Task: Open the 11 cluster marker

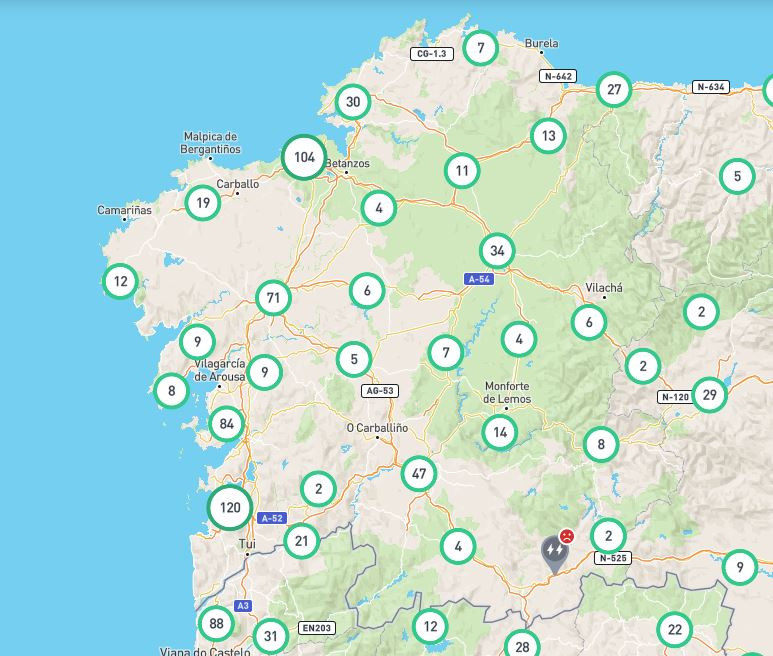Action: [462, 171]
